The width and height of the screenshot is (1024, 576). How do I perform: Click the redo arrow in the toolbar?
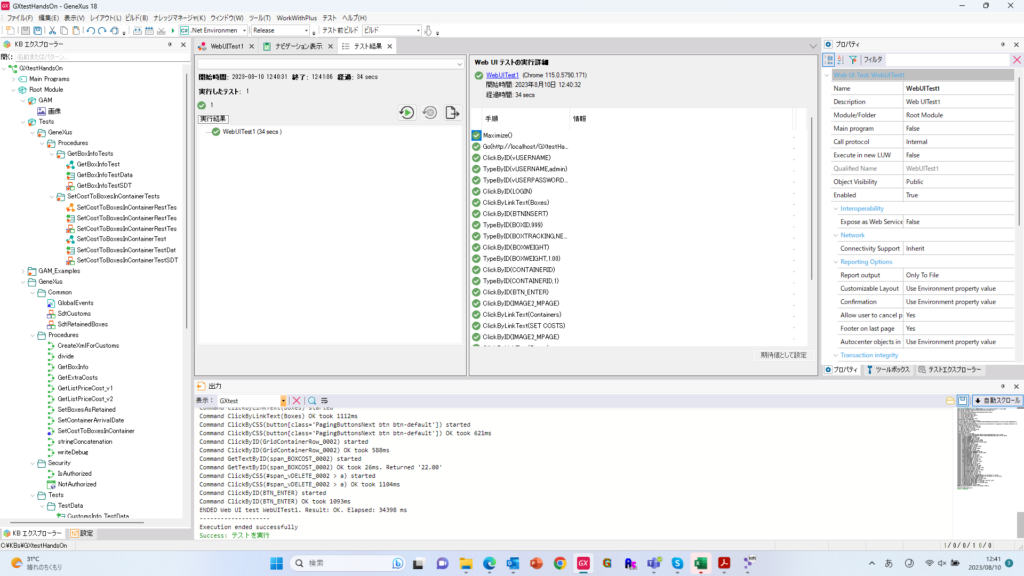click(x=102, y=31)
